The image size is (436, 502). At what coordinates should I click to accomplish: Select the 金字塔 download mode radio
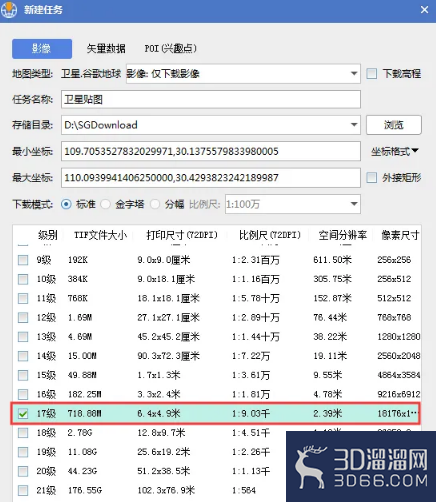coord(105,204)
